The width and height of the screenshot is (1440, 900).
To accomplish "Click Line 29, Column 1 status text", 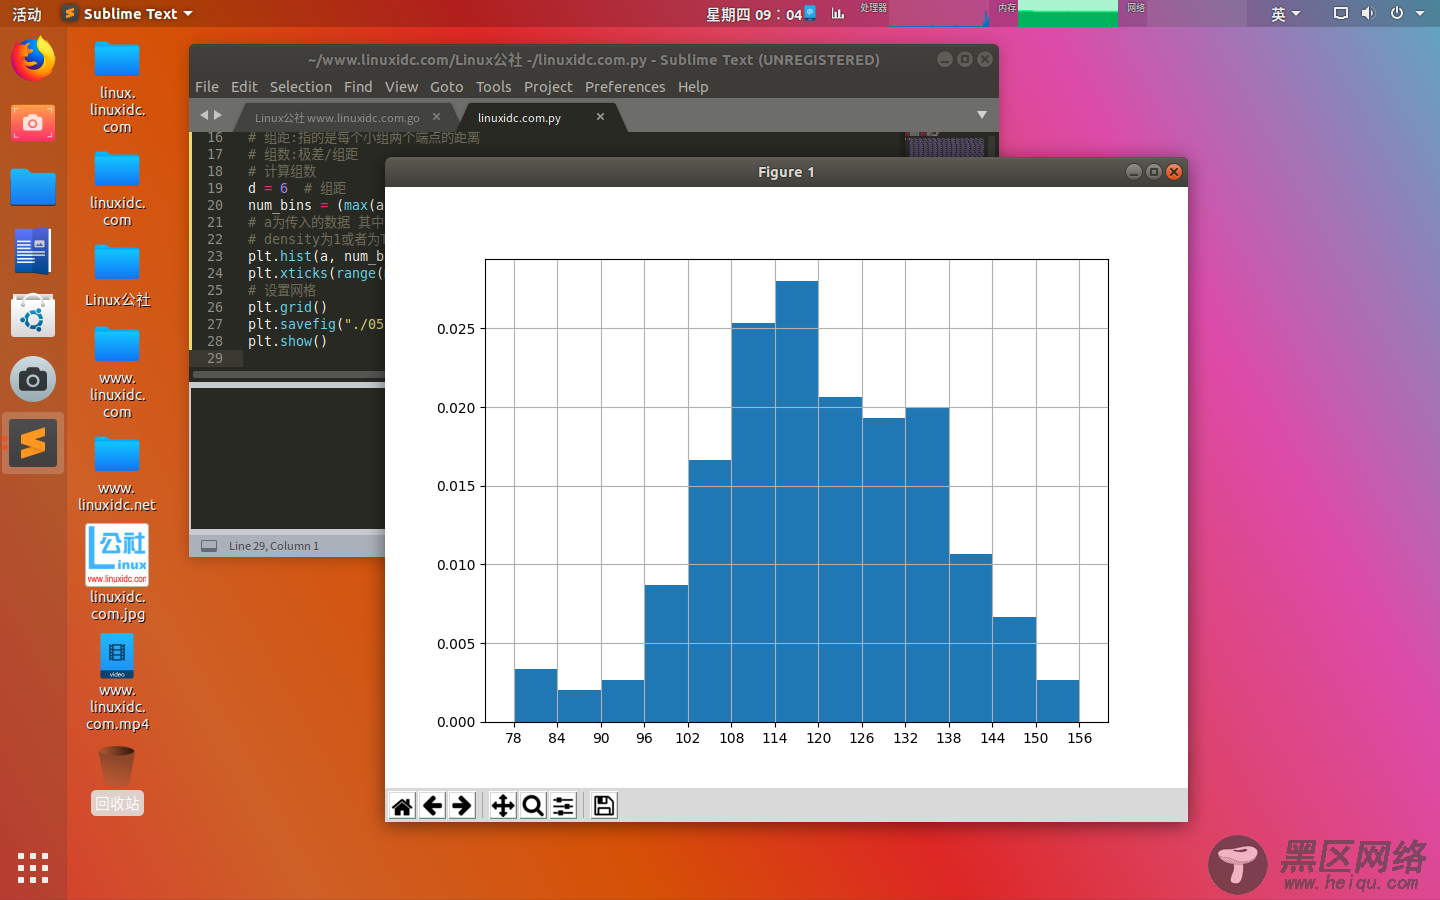I will click(274, 546).
